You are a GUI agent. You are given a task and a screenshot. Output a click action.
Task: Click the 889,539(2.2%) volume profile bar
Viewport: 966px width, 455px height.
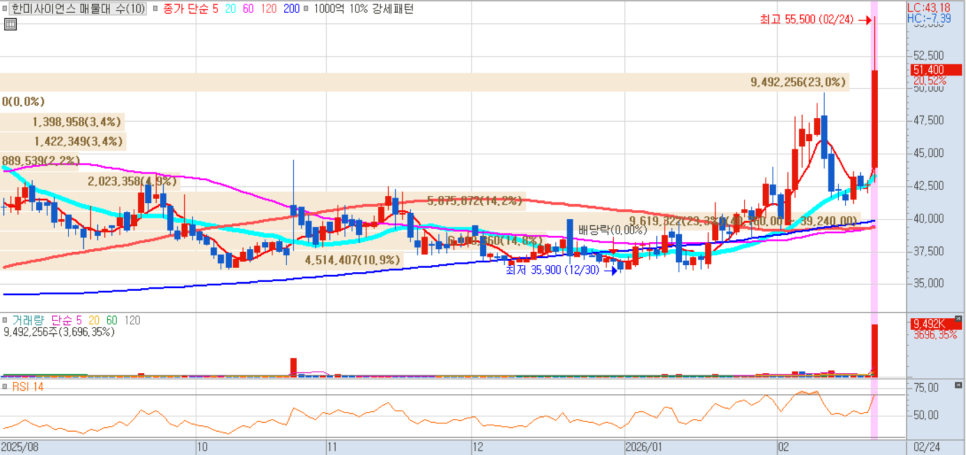click(x=41, y=161)
